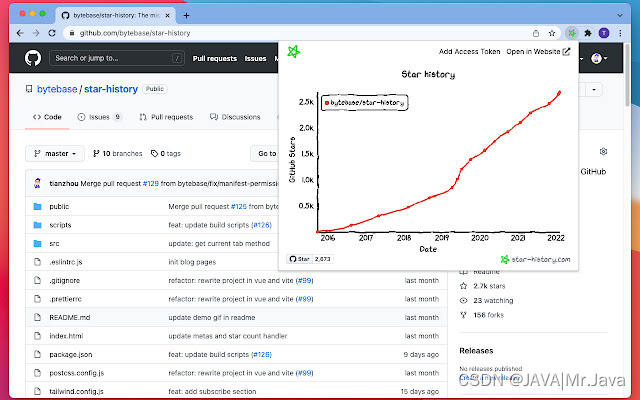Go forward in browser history

pyautogui.click(x=36, y=33)
